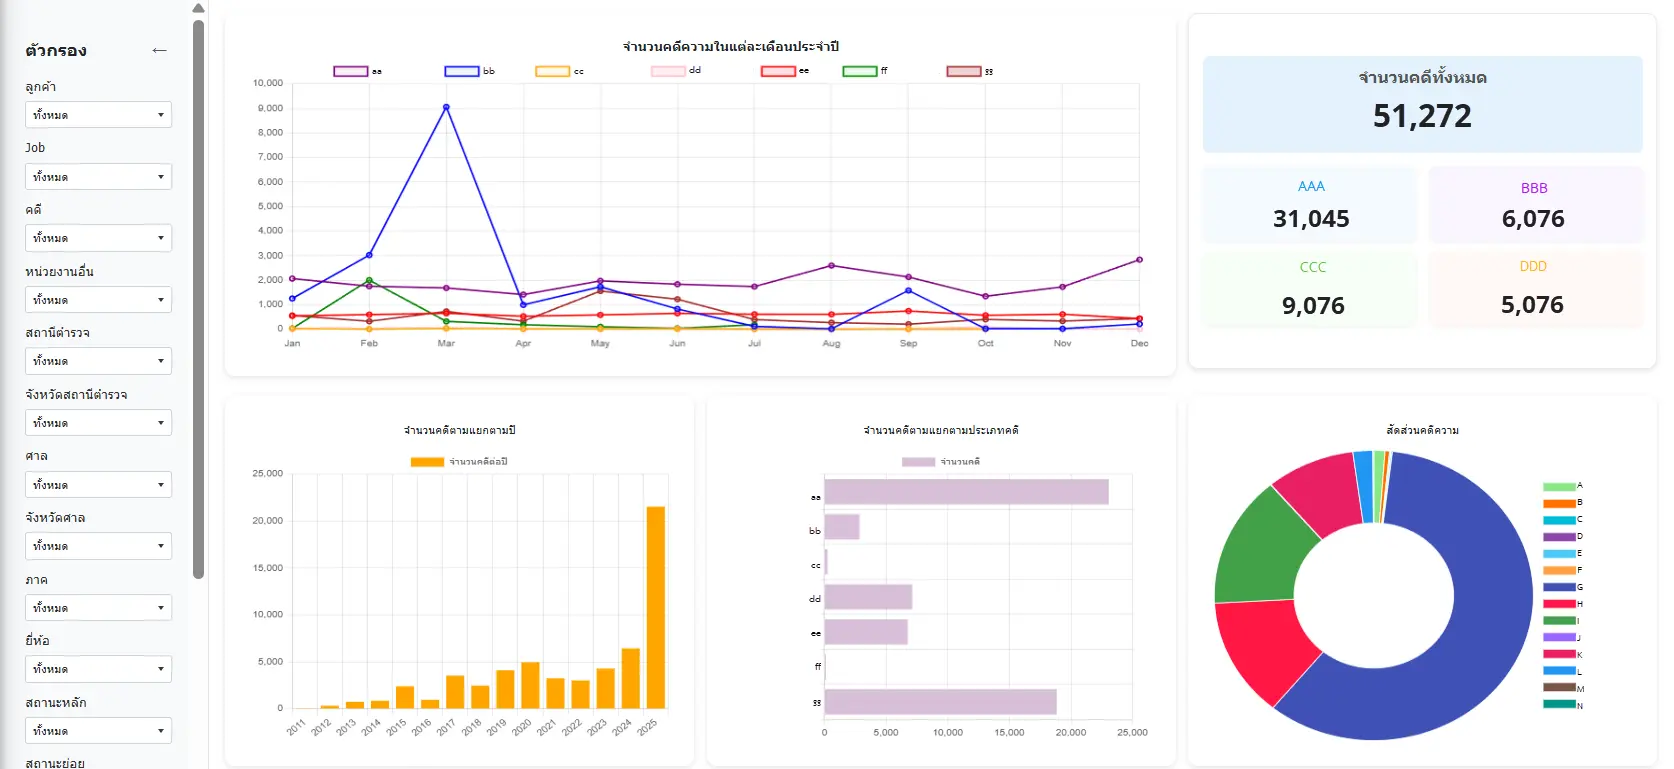Viewport: 1674px width, 769px height.
Task: Open the ศาล filter dropdown
Action: click(98, 485)
